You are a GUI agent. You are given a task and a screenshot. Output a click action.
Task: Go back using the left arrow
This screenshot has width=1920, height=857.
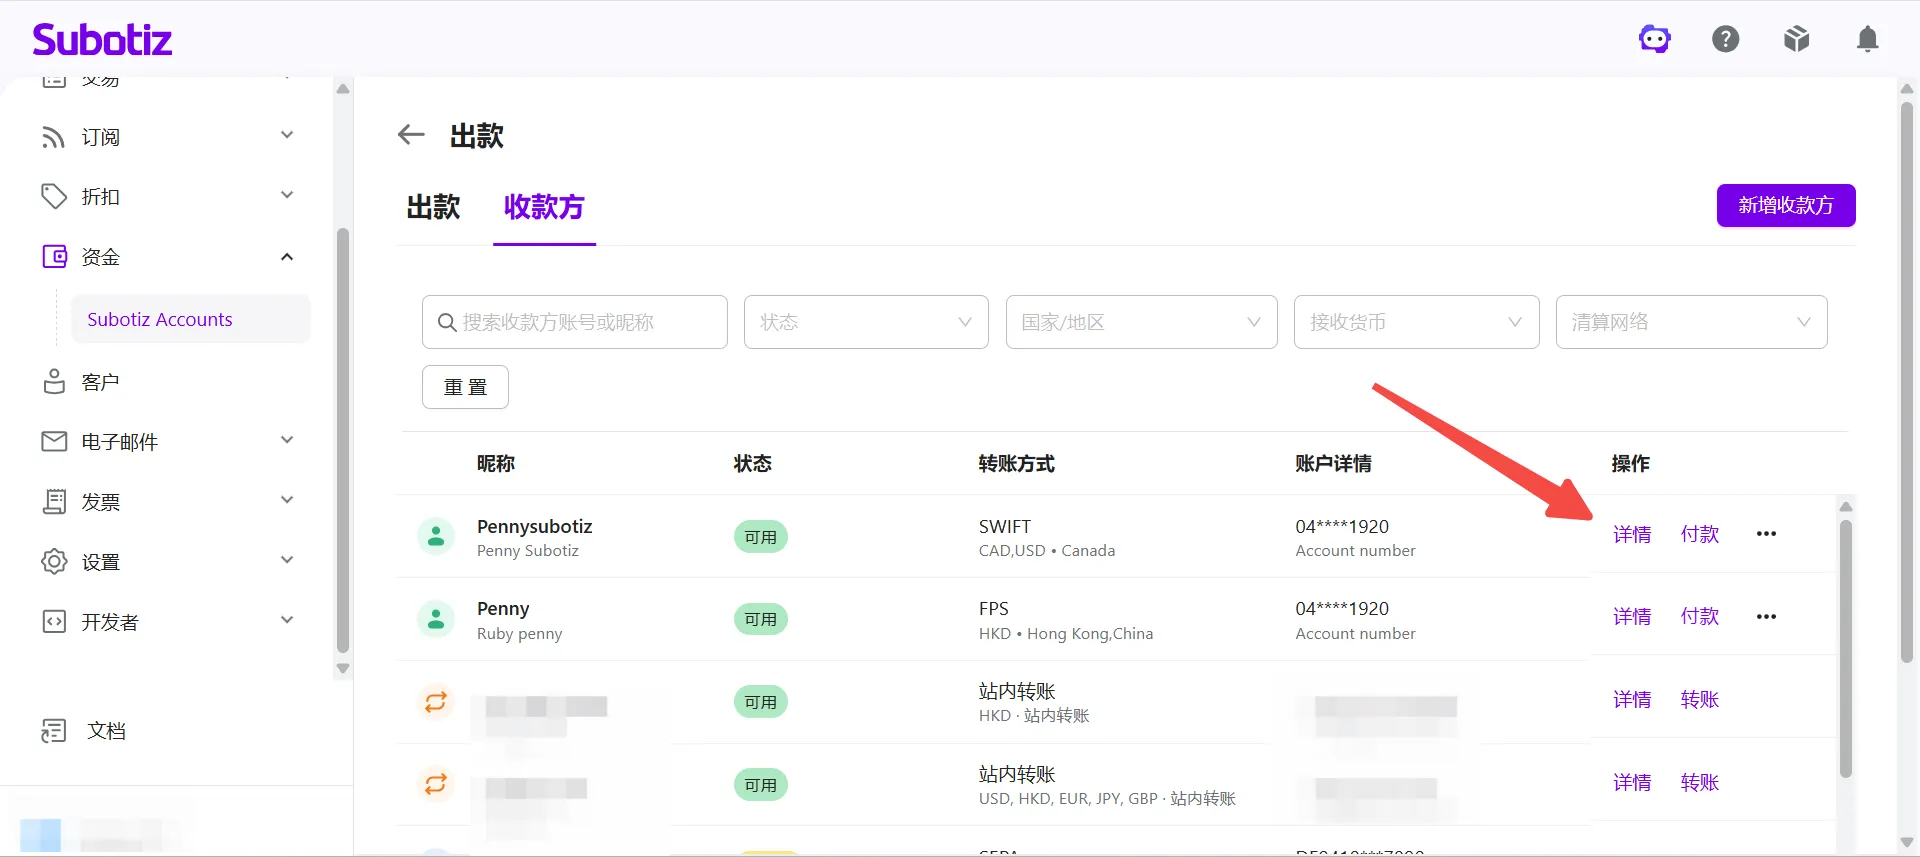[x=411, y=135]
